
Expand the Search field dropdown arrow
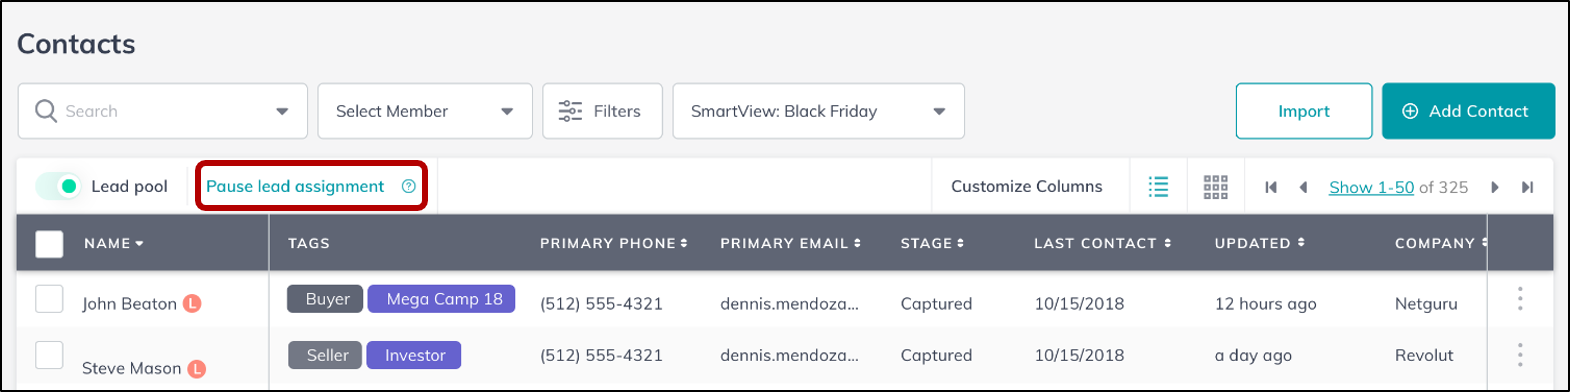282,112
